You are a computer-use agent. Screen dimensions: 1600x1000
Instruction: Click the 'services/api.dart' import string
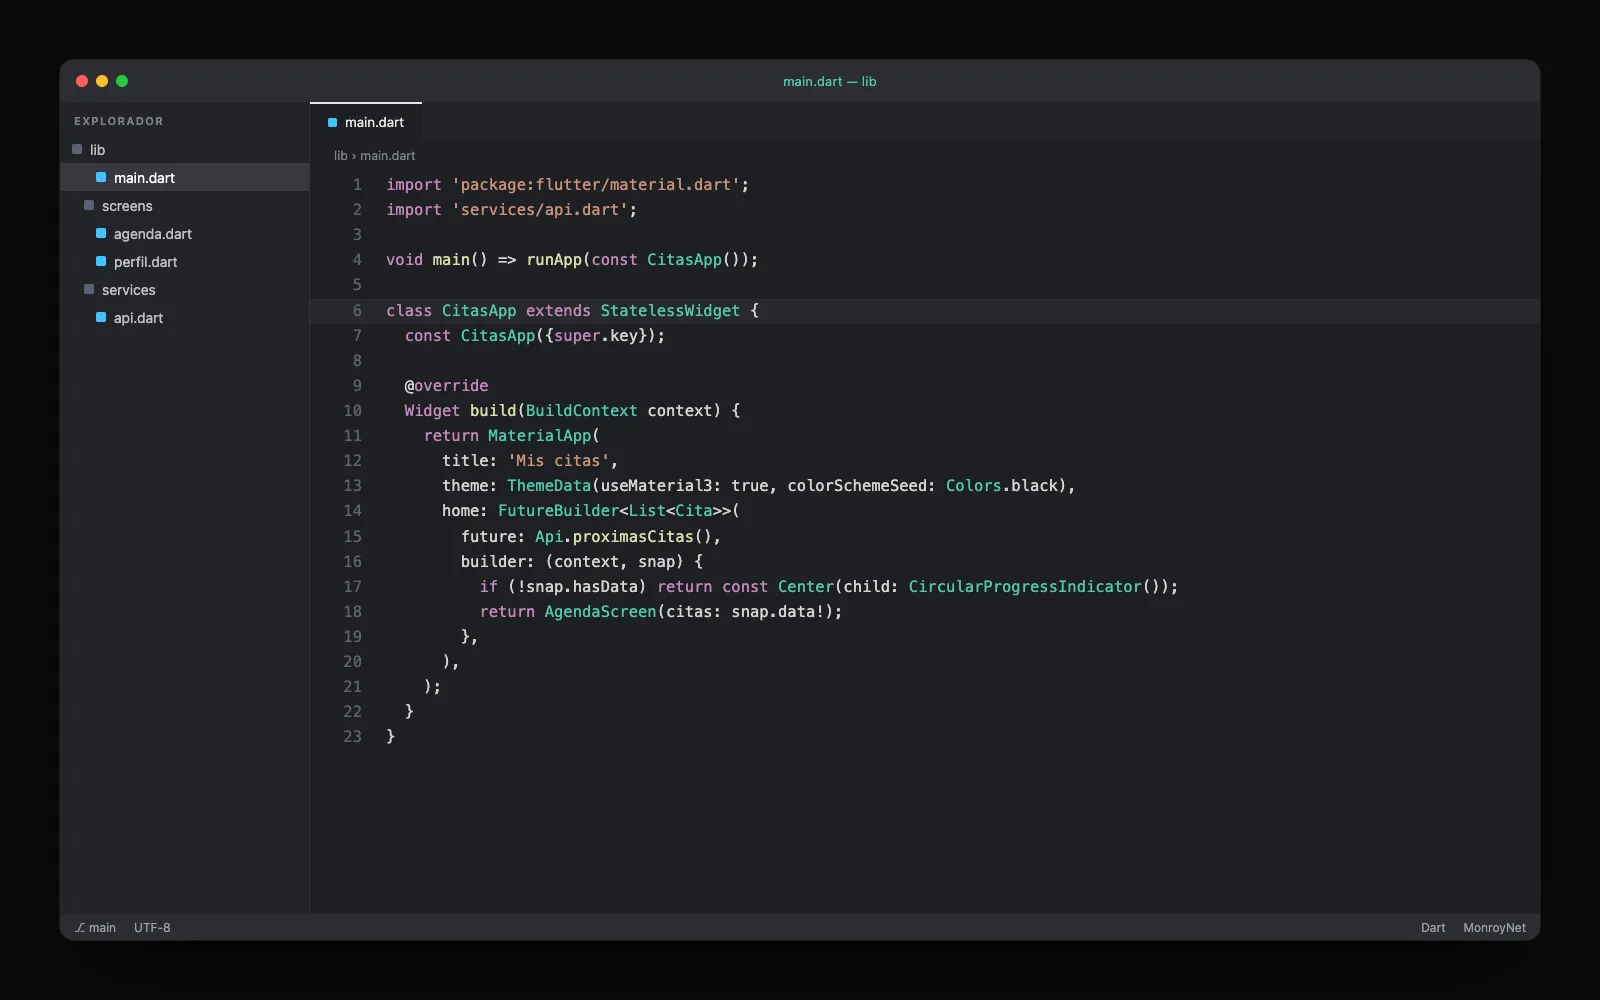click(540, 210)
